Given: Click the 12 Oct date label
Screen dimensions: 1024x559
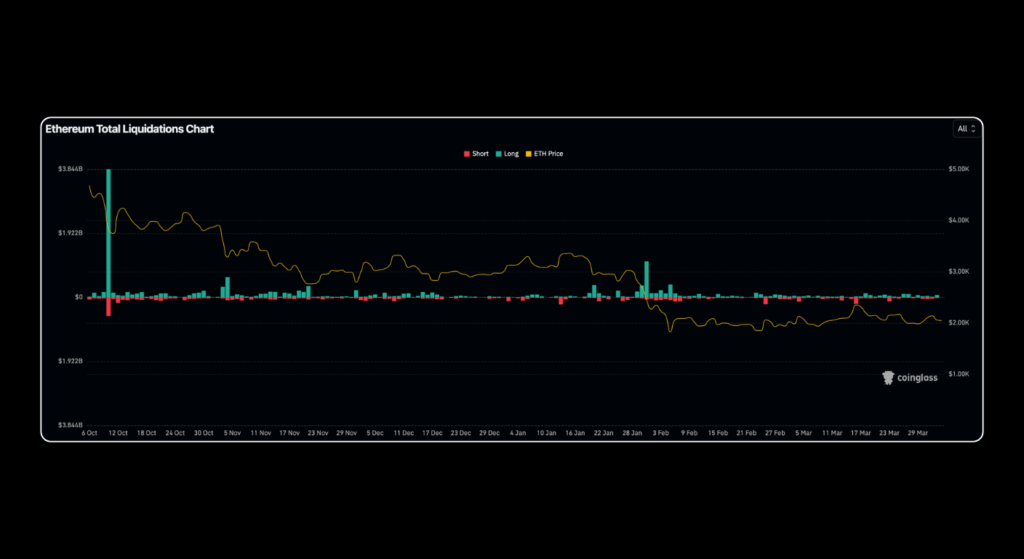Looking at the screenshot, I should coord(118,433).
